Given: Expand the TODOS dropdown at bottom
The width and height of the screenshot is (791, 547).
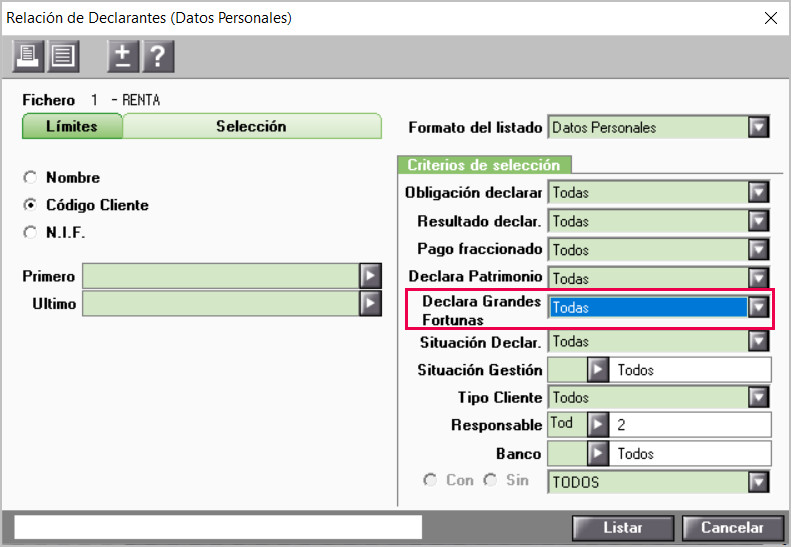Looking at the screenshot, I should [758, 482].
